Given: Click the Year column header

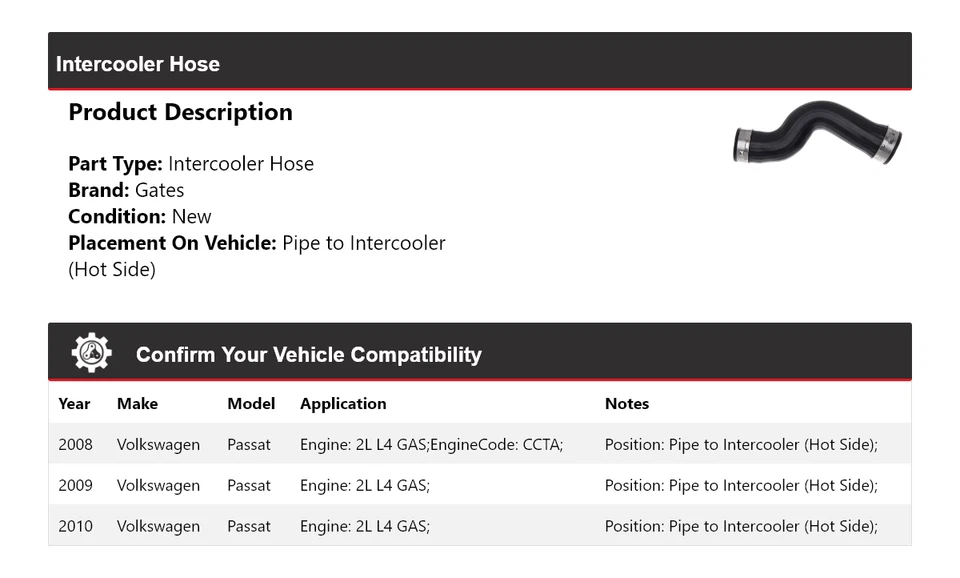Looking at the screenshot, I should pyautogui.click(x=74, y=404).
